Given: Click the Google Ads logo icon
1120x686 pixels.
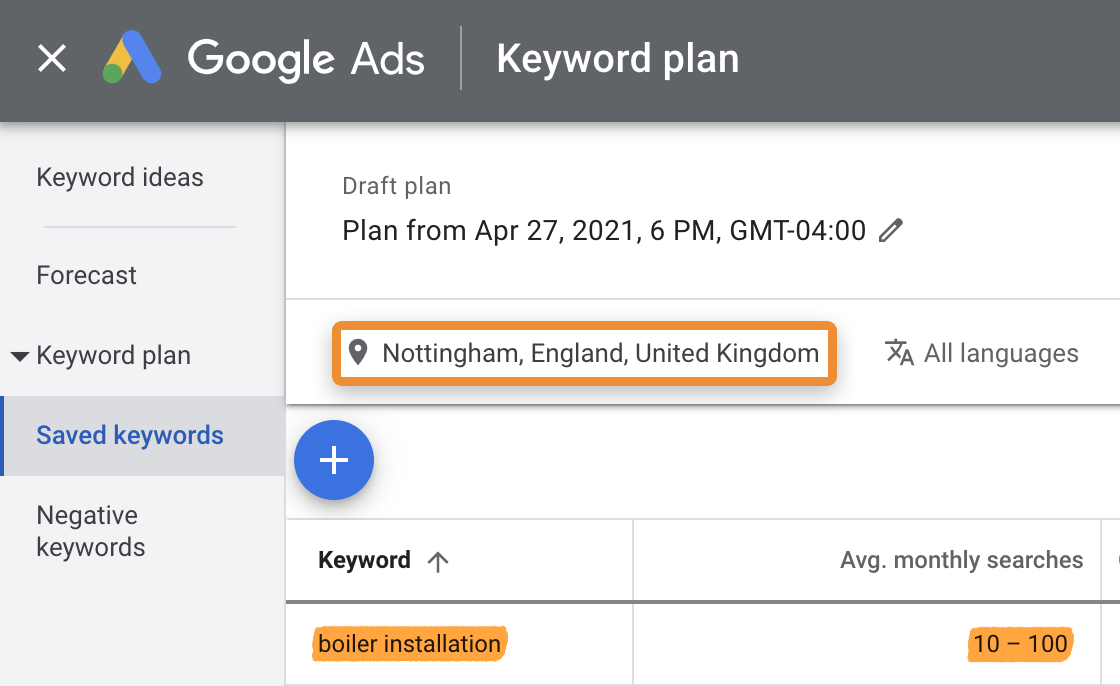Looking at the screenshot, I should [132, 59].
